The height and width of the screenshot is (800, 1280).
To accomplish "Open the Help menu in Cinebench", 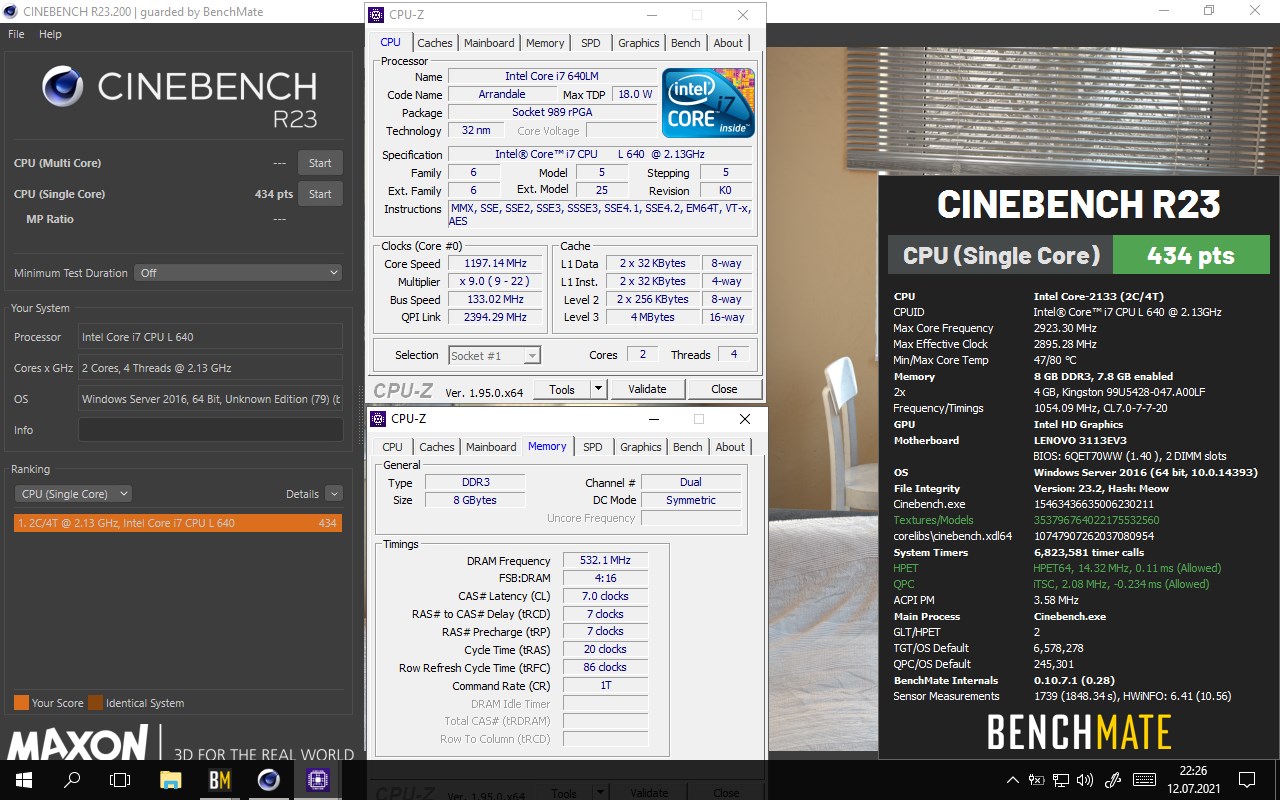I will (50, 34).
